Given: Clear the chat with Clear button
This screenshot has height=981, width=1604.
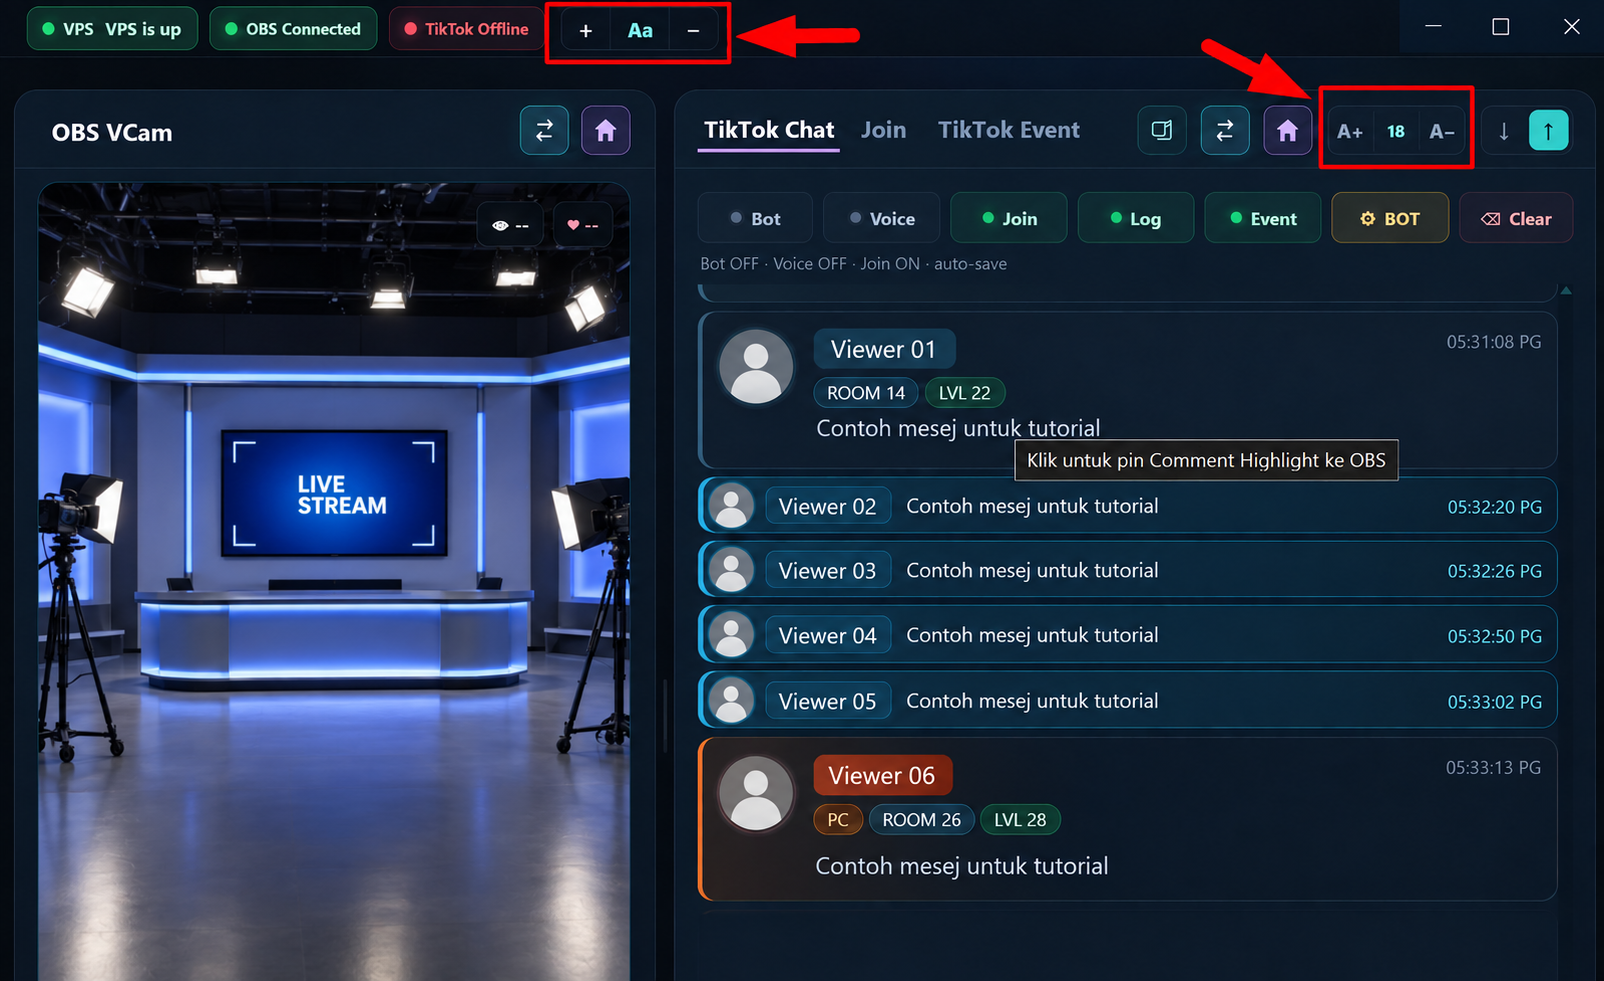Looking at the screenshot, I should tap(1516, 218).
